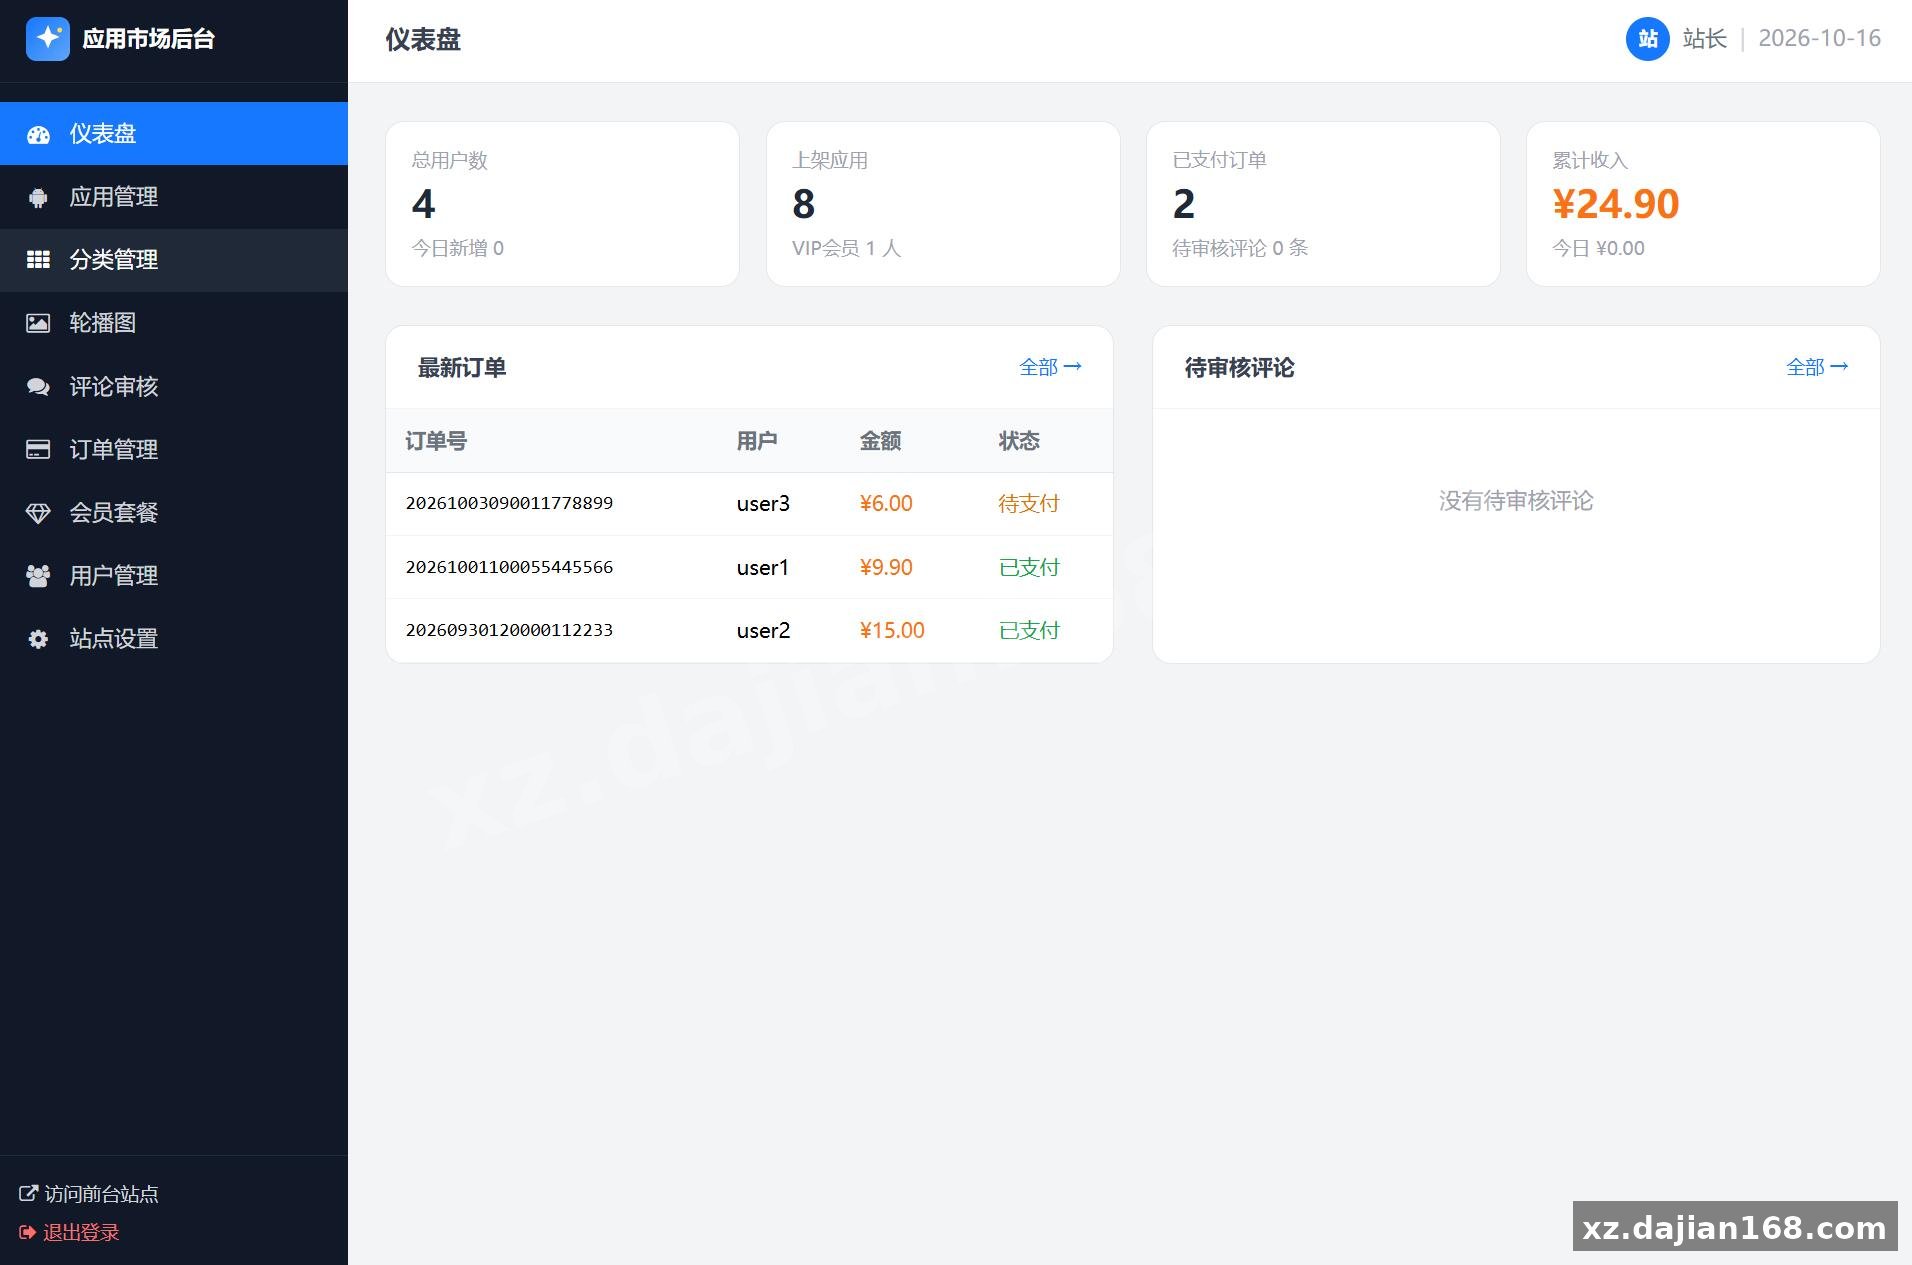The height and width of the screenshot is (1265, 1912).
Task: Click the dashboard gauge icon in sidebar
Action: coord(38,134)
